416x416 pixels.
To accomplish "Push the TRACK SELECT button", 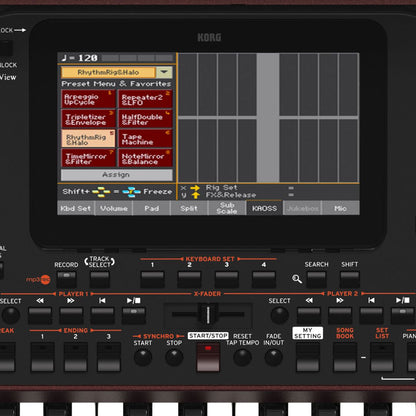I will [100, 279].
